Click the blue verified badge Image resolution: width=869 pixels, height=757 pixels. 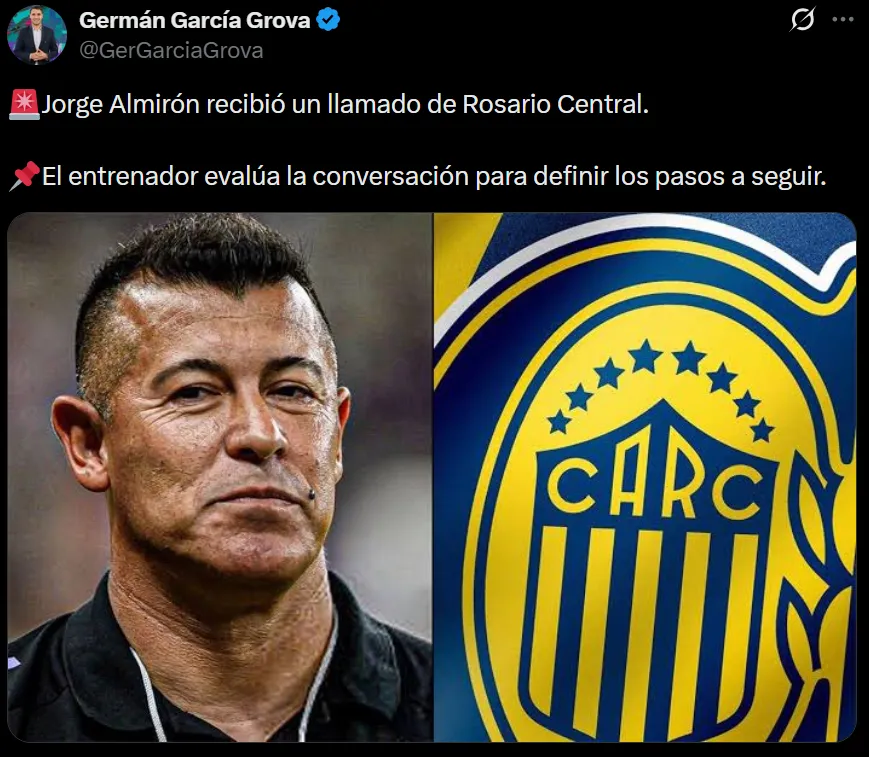[x=328, y=21]
